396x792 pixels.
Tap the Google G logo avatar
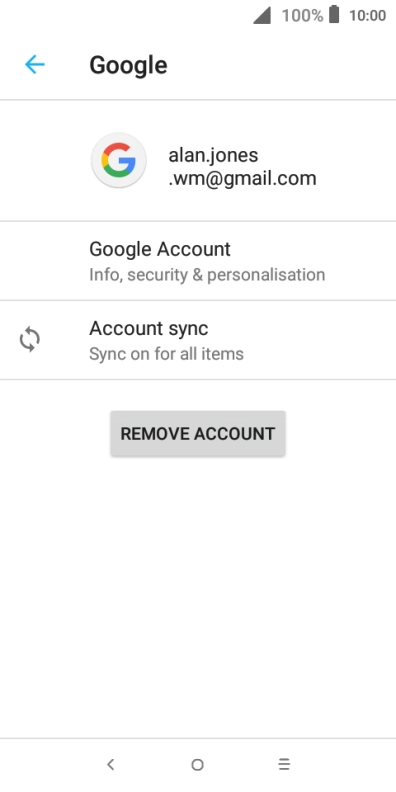coord(119,161)
